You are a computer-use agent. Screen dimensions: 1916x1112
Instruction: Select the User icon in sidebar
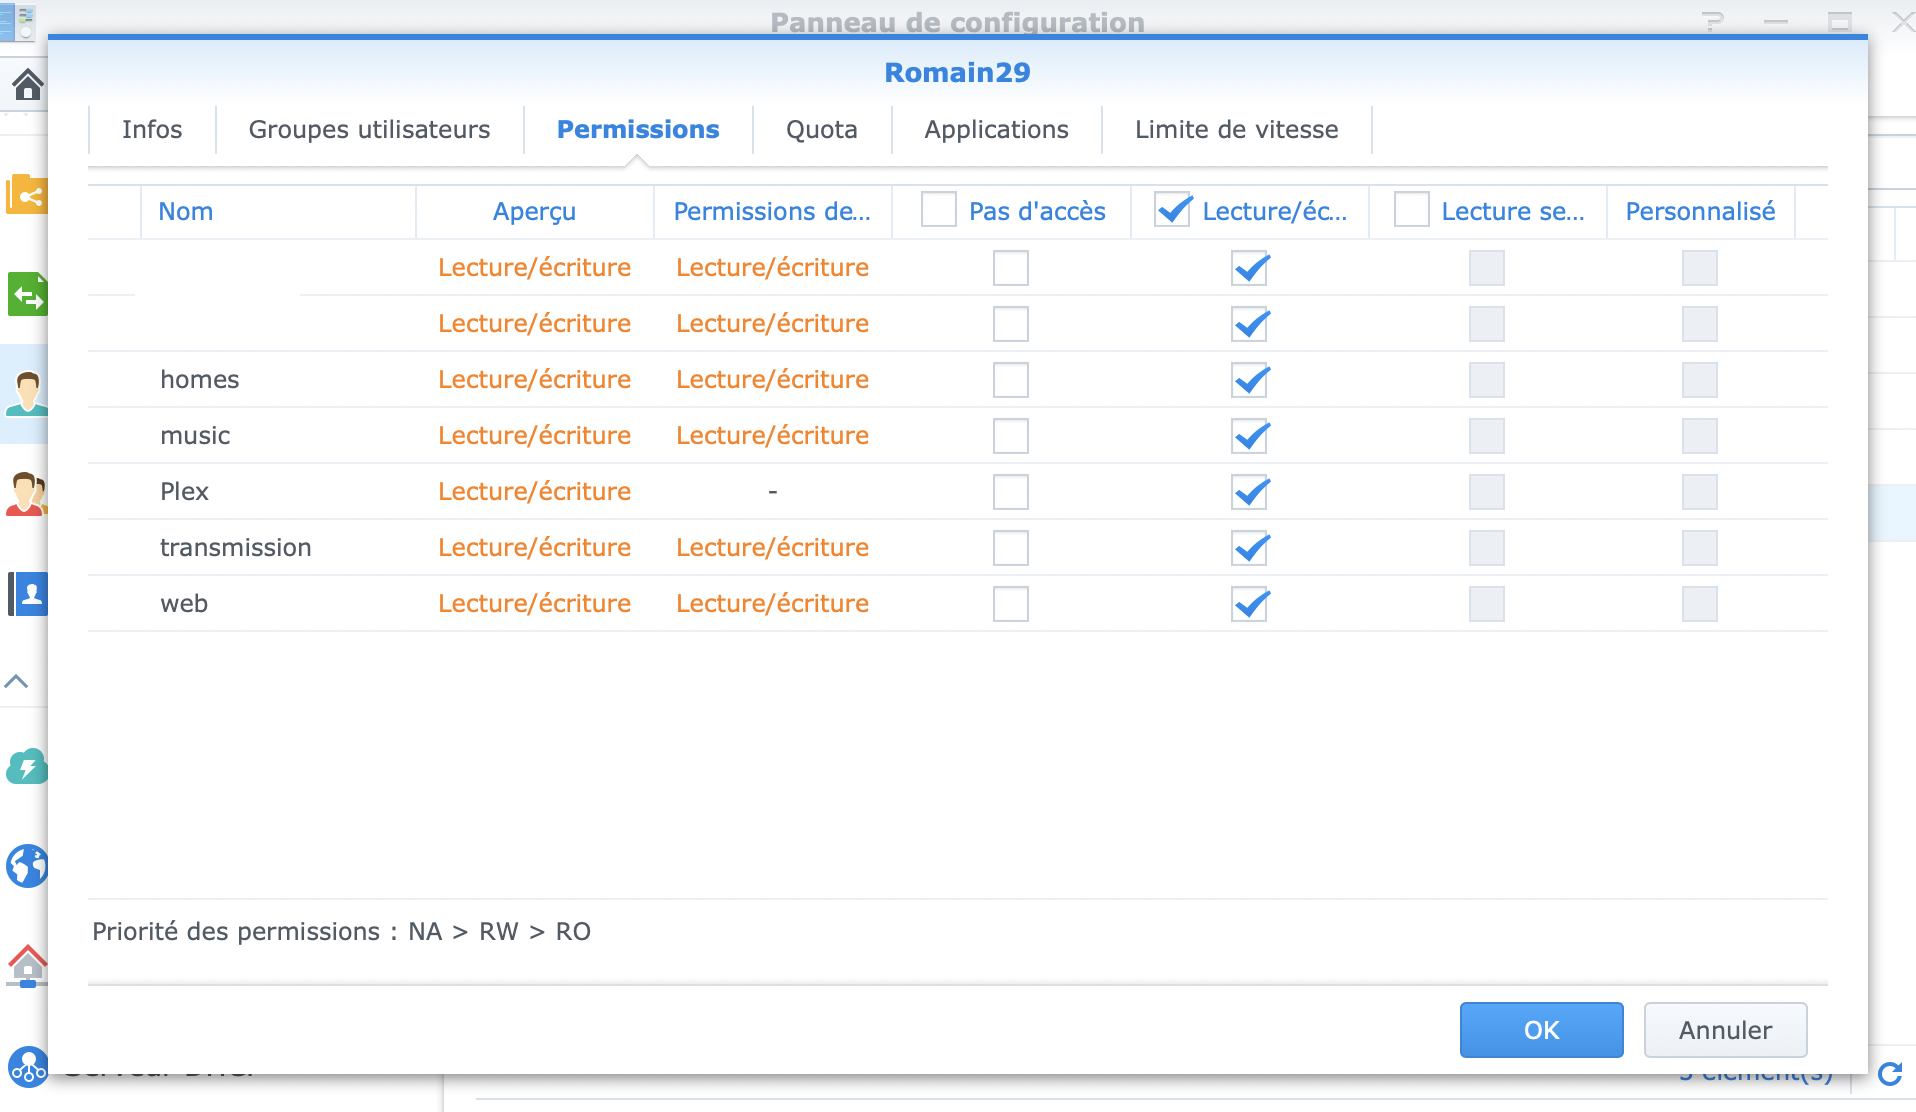[27, 393]
